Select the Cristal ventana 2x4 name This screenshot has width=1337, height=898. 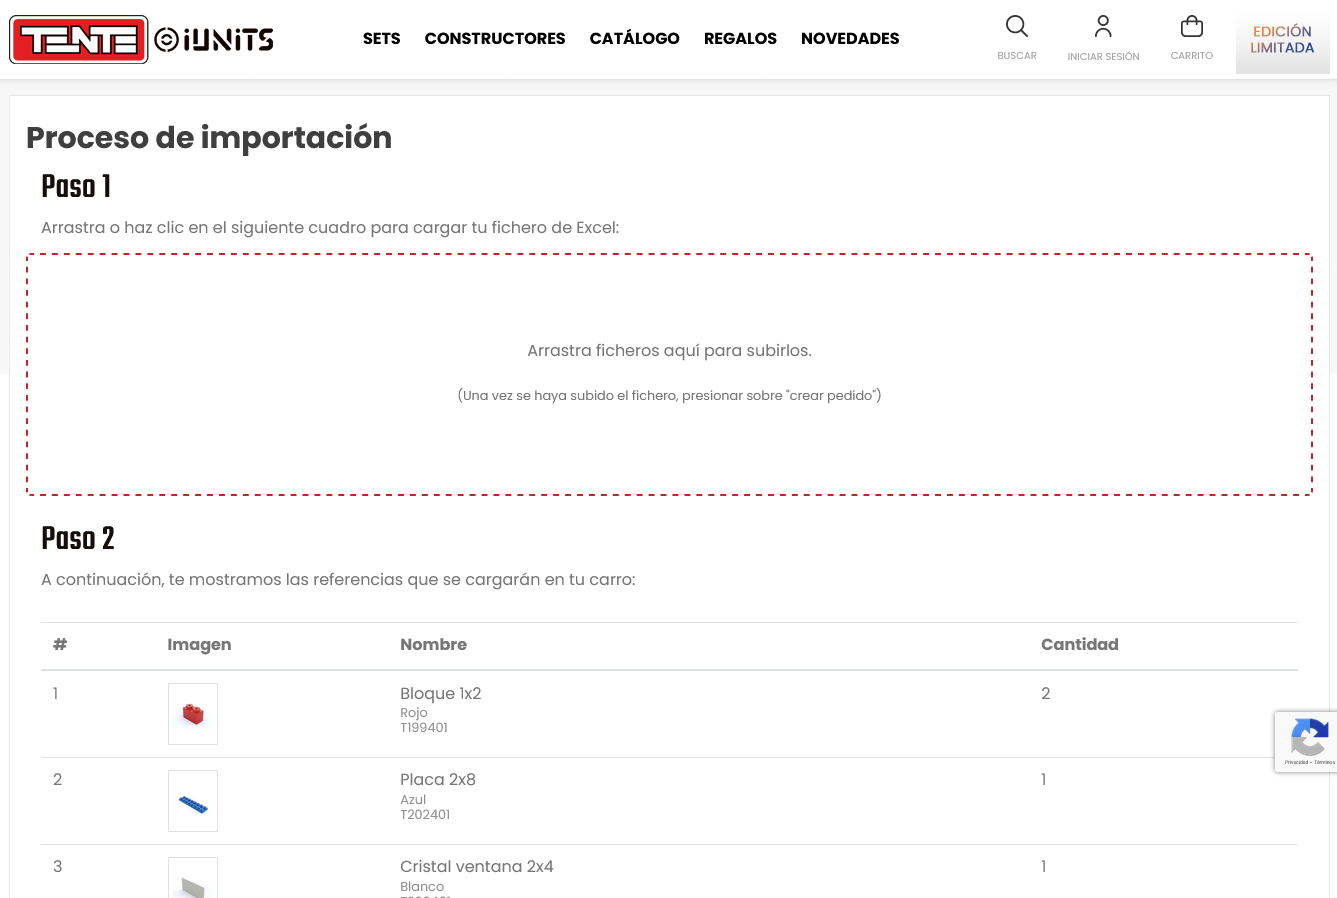pyautogui.click(x=477, y=867)
